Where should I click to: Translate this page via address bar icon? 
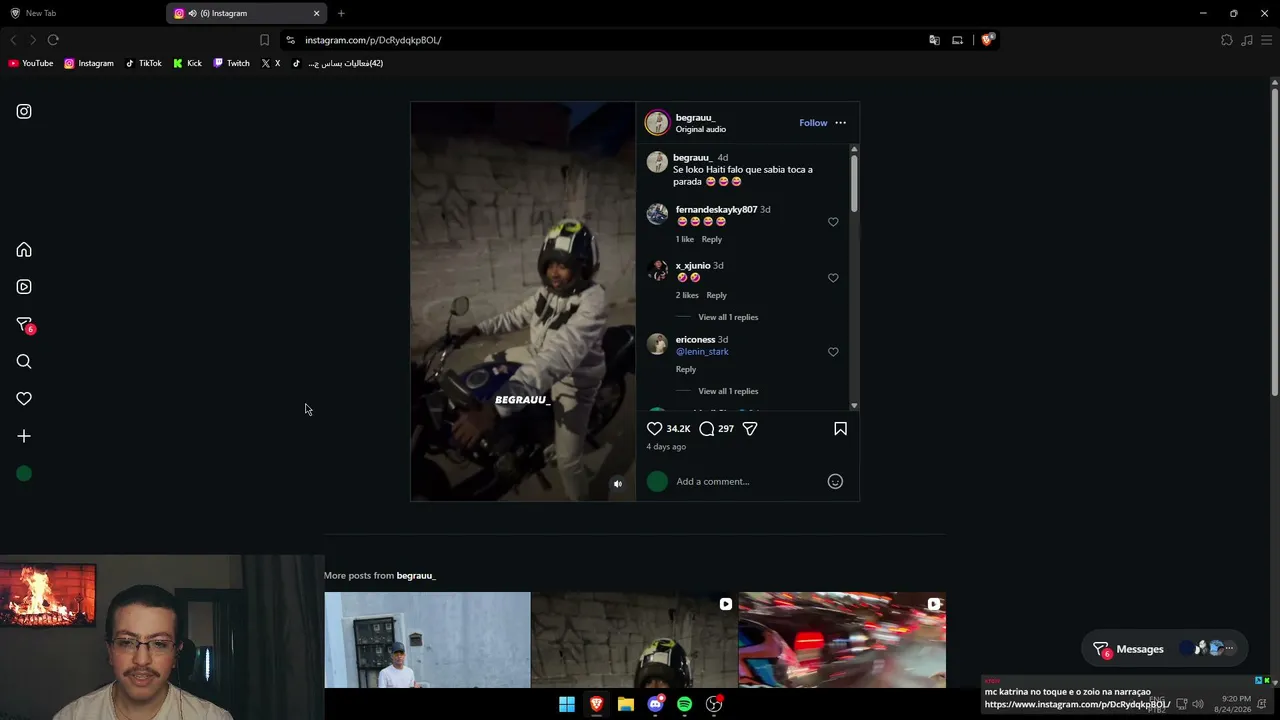coord(934,40)
